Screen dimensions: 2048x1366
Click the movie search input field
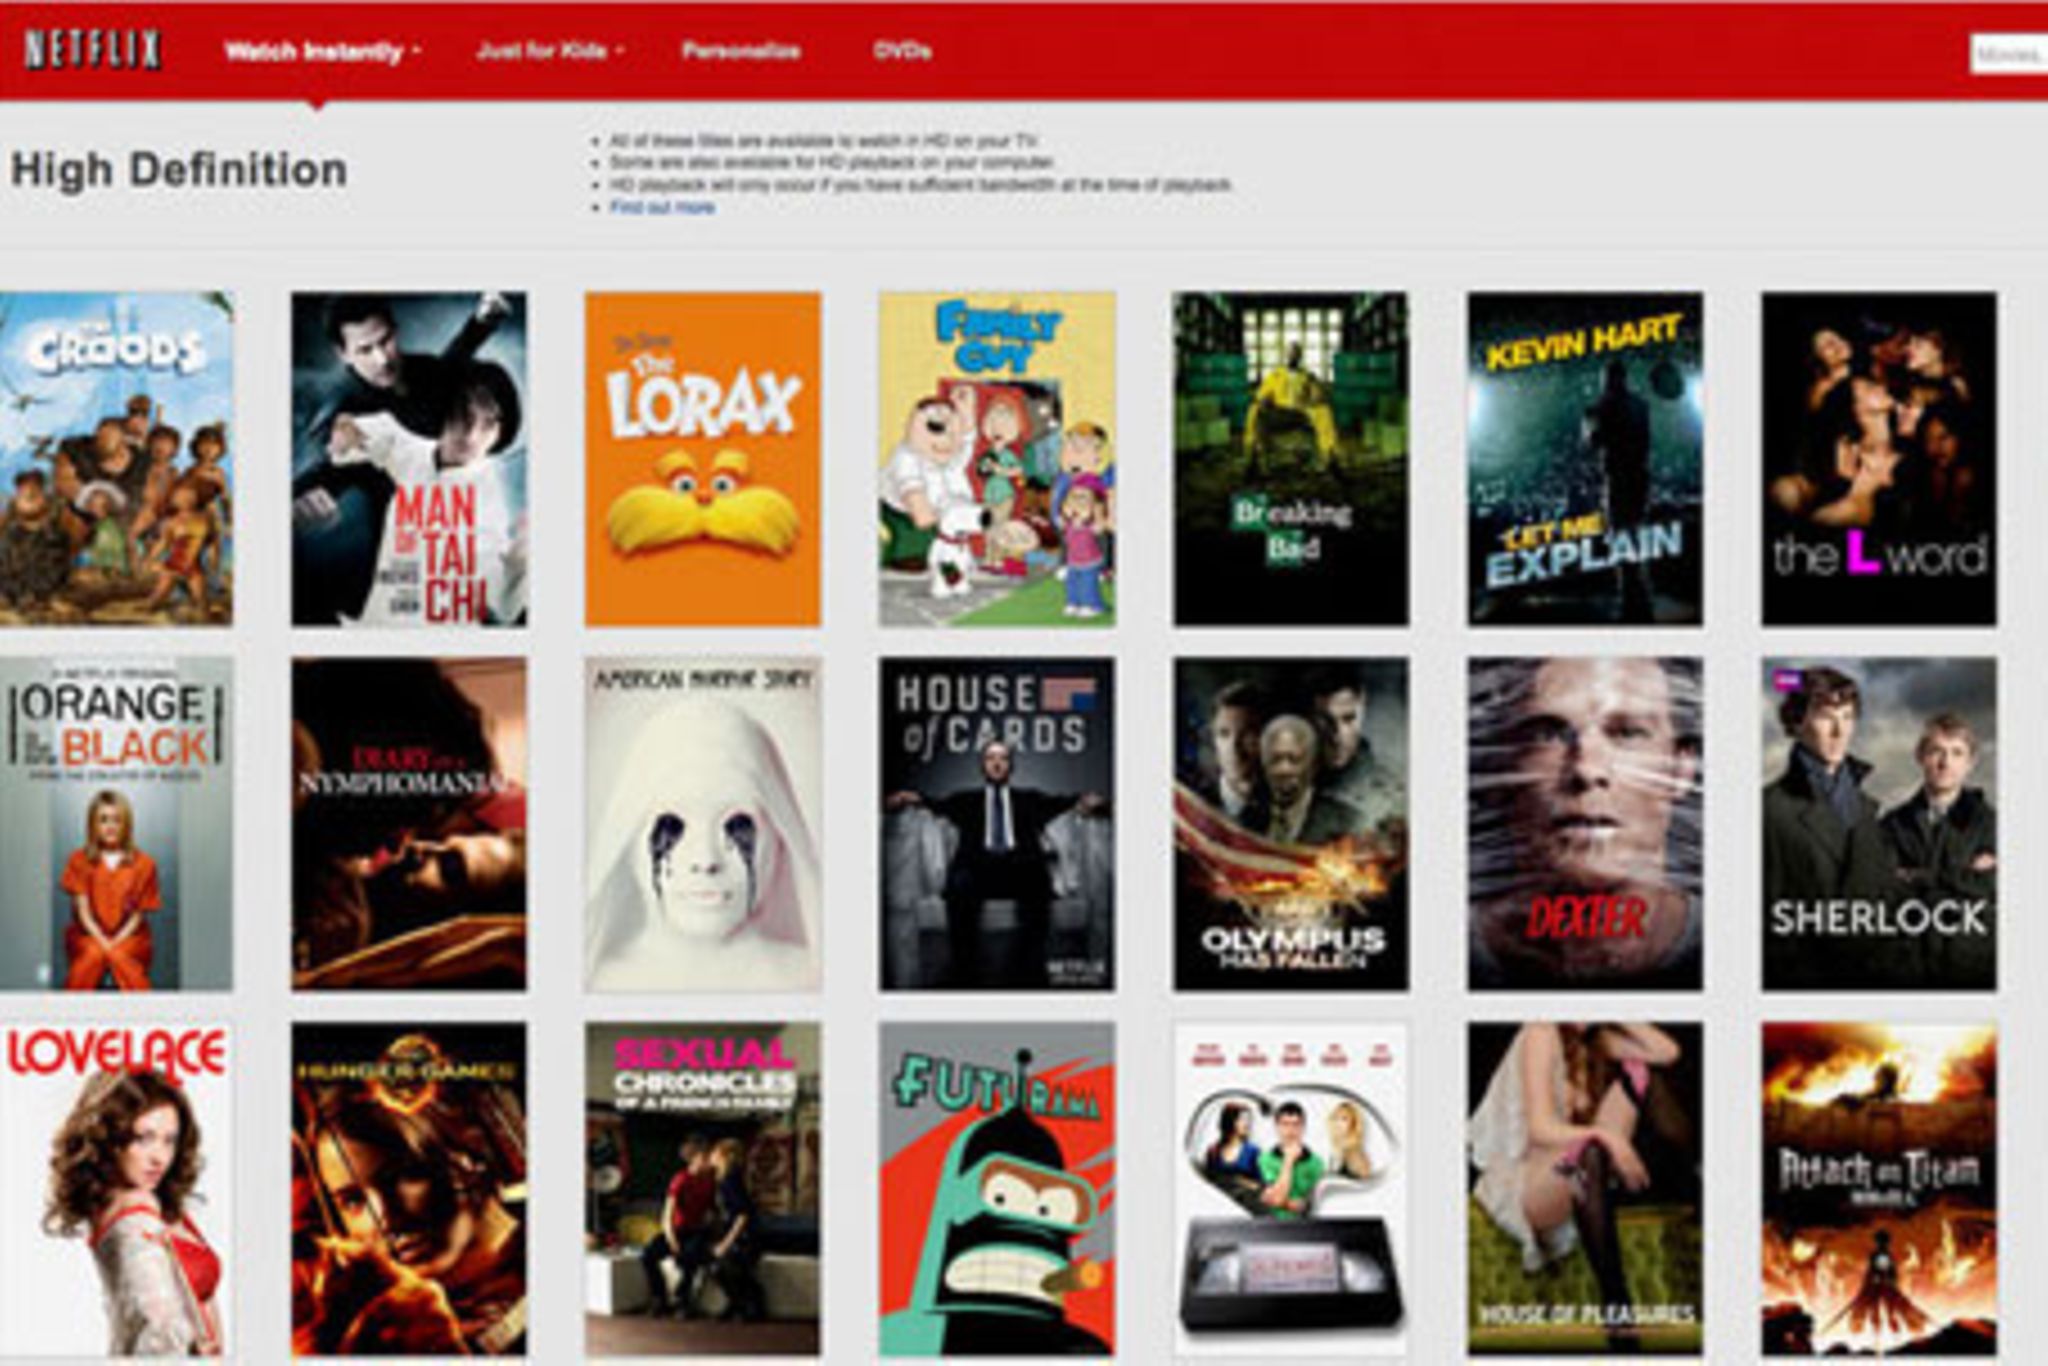2008,55
